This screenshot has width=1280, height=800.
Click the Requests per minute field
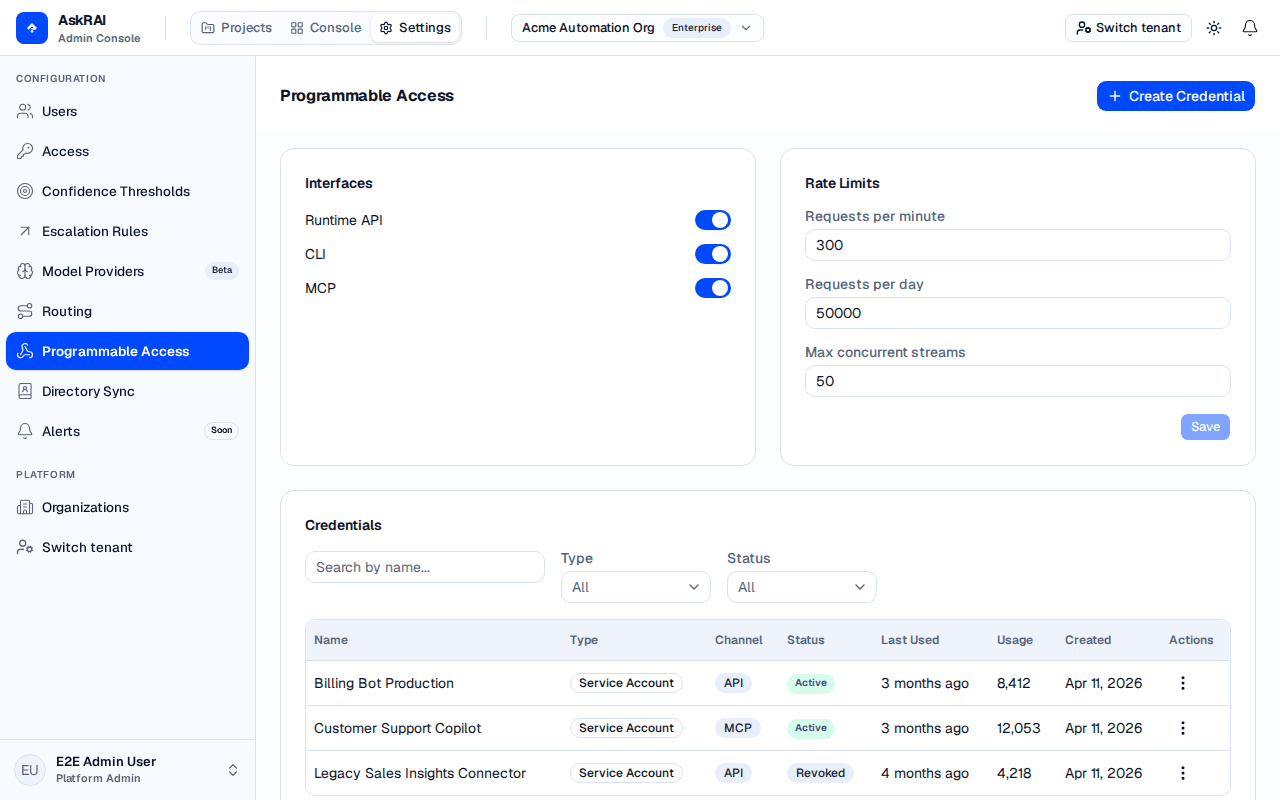tap(1018, 245)
